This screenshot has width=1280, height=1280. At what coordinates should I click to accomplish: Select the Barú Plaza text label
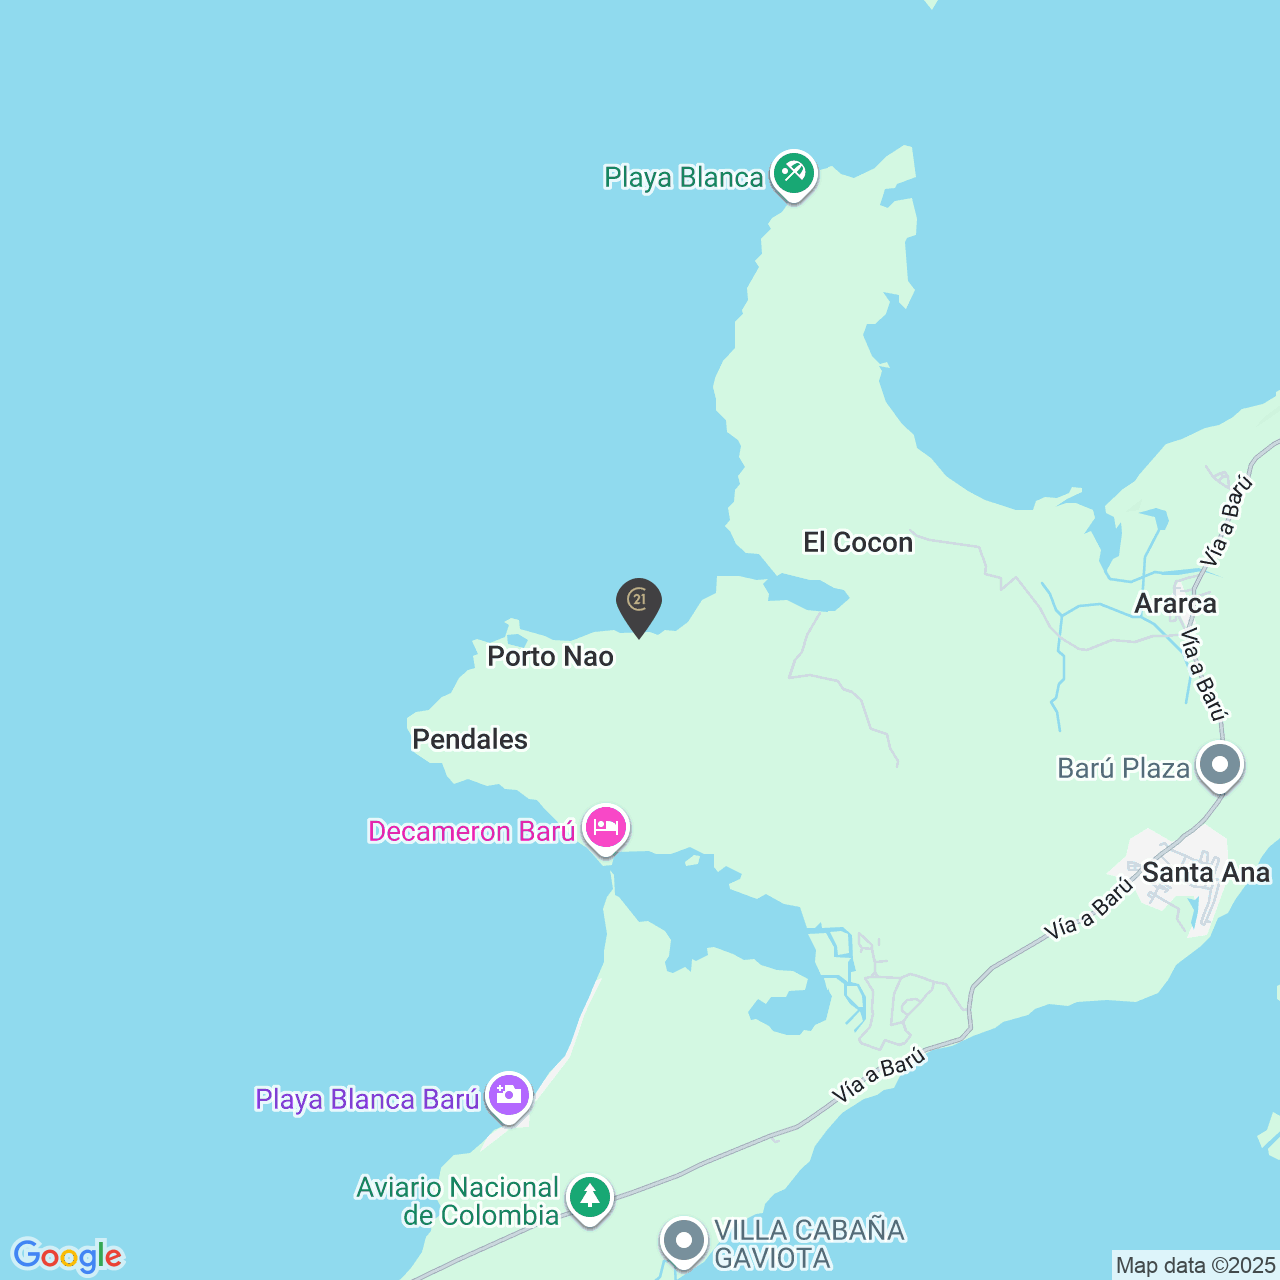click(1124, 768)
